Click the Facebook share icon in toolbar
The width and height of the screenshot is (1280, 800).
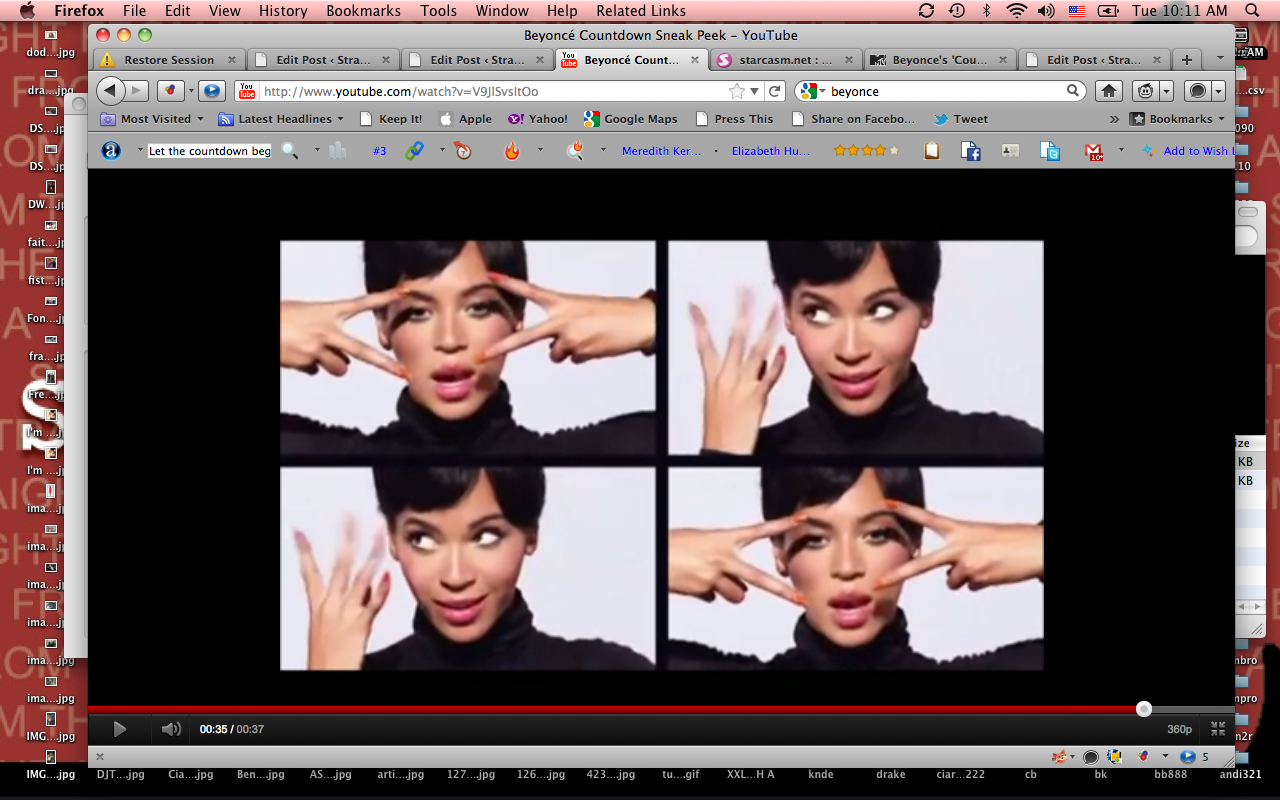coord(970,151)
